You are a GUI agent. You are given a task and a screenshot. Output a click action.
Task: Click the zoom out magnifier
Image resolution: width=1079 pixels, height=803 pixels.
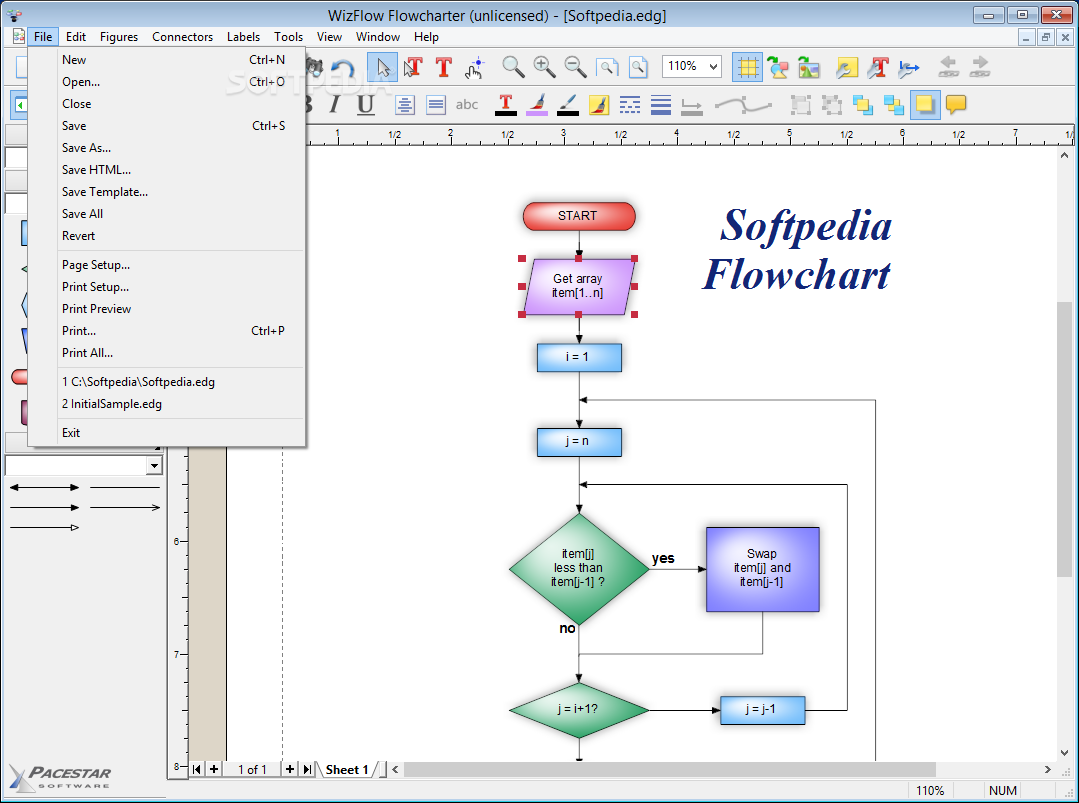(x=575, y=67)
